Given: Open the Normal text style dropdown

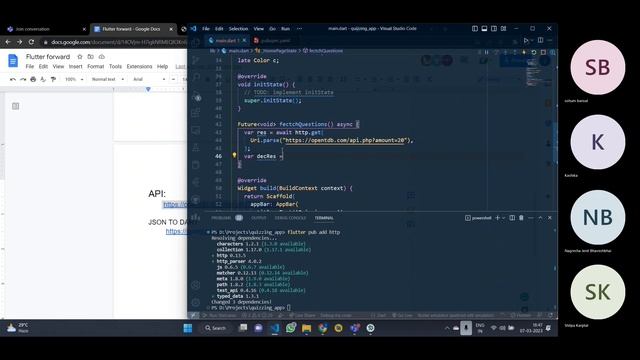Looking at the screenshot, I should (108, 79).
